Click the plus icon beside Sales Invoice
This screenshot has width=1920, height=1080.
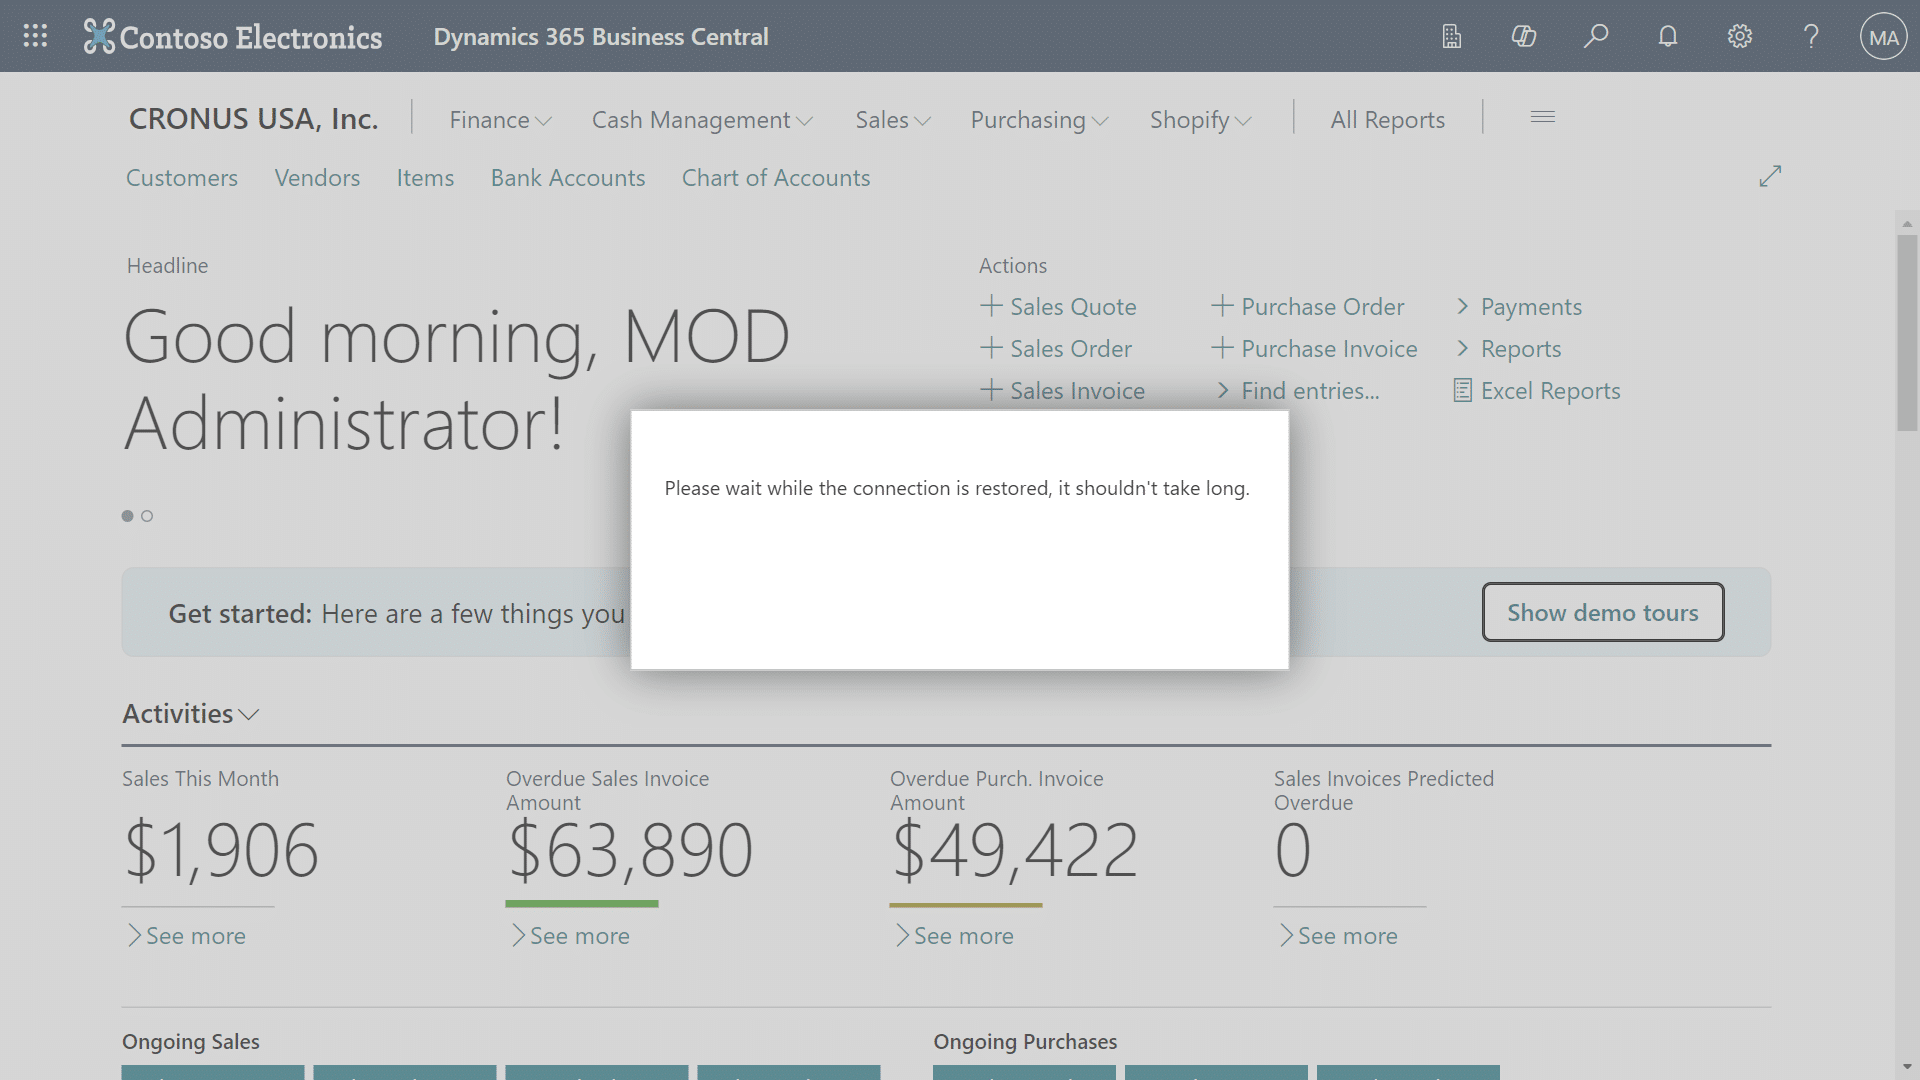991,389
